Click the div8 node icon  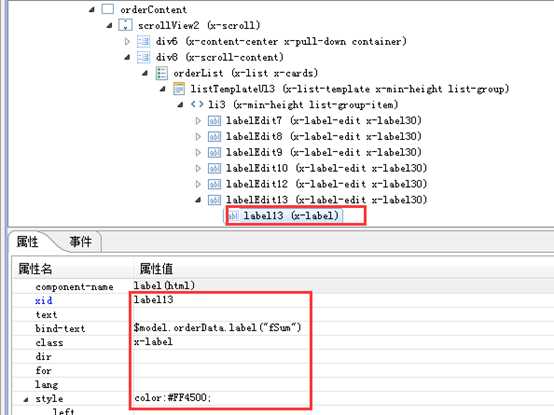143,57
